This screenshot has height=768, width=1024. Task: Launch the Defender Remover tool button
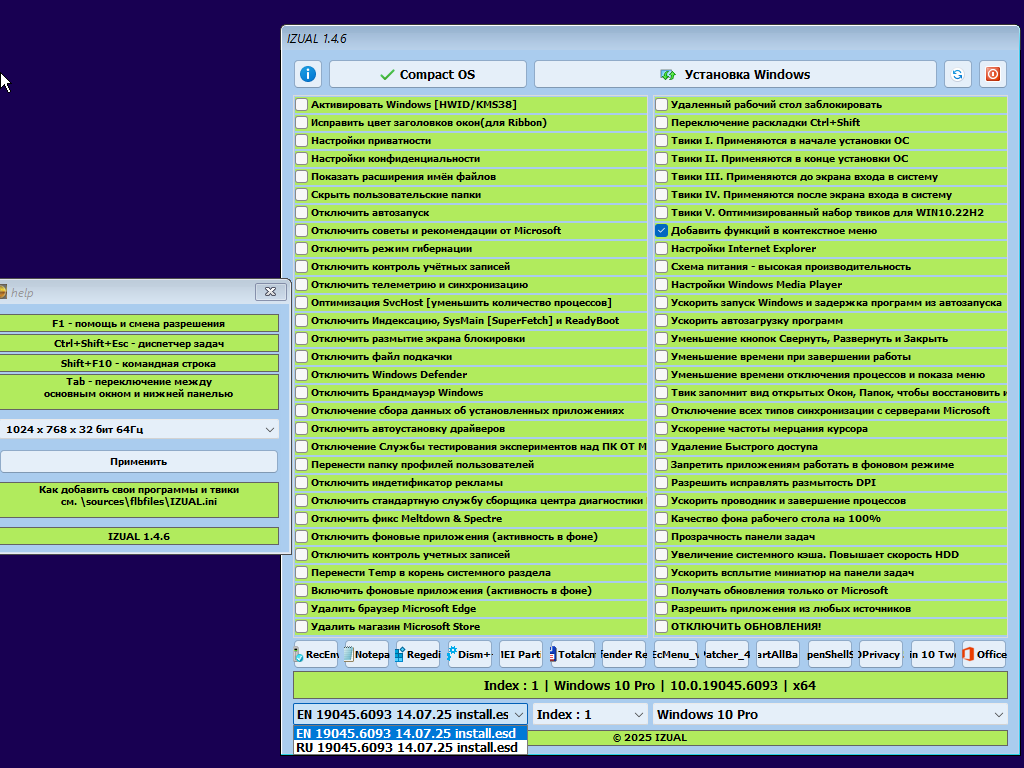tap(624, 654)
